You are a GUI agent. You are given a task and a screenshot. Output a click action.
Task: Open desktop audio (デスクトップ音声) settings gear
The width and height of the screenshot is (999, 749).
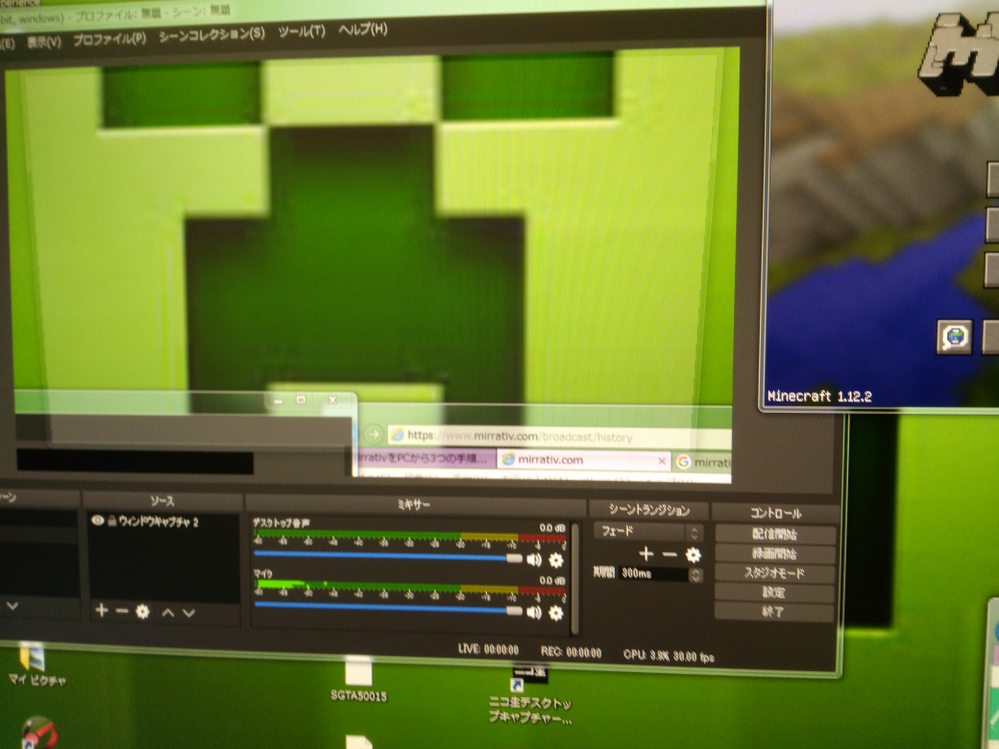pos(556,560)
